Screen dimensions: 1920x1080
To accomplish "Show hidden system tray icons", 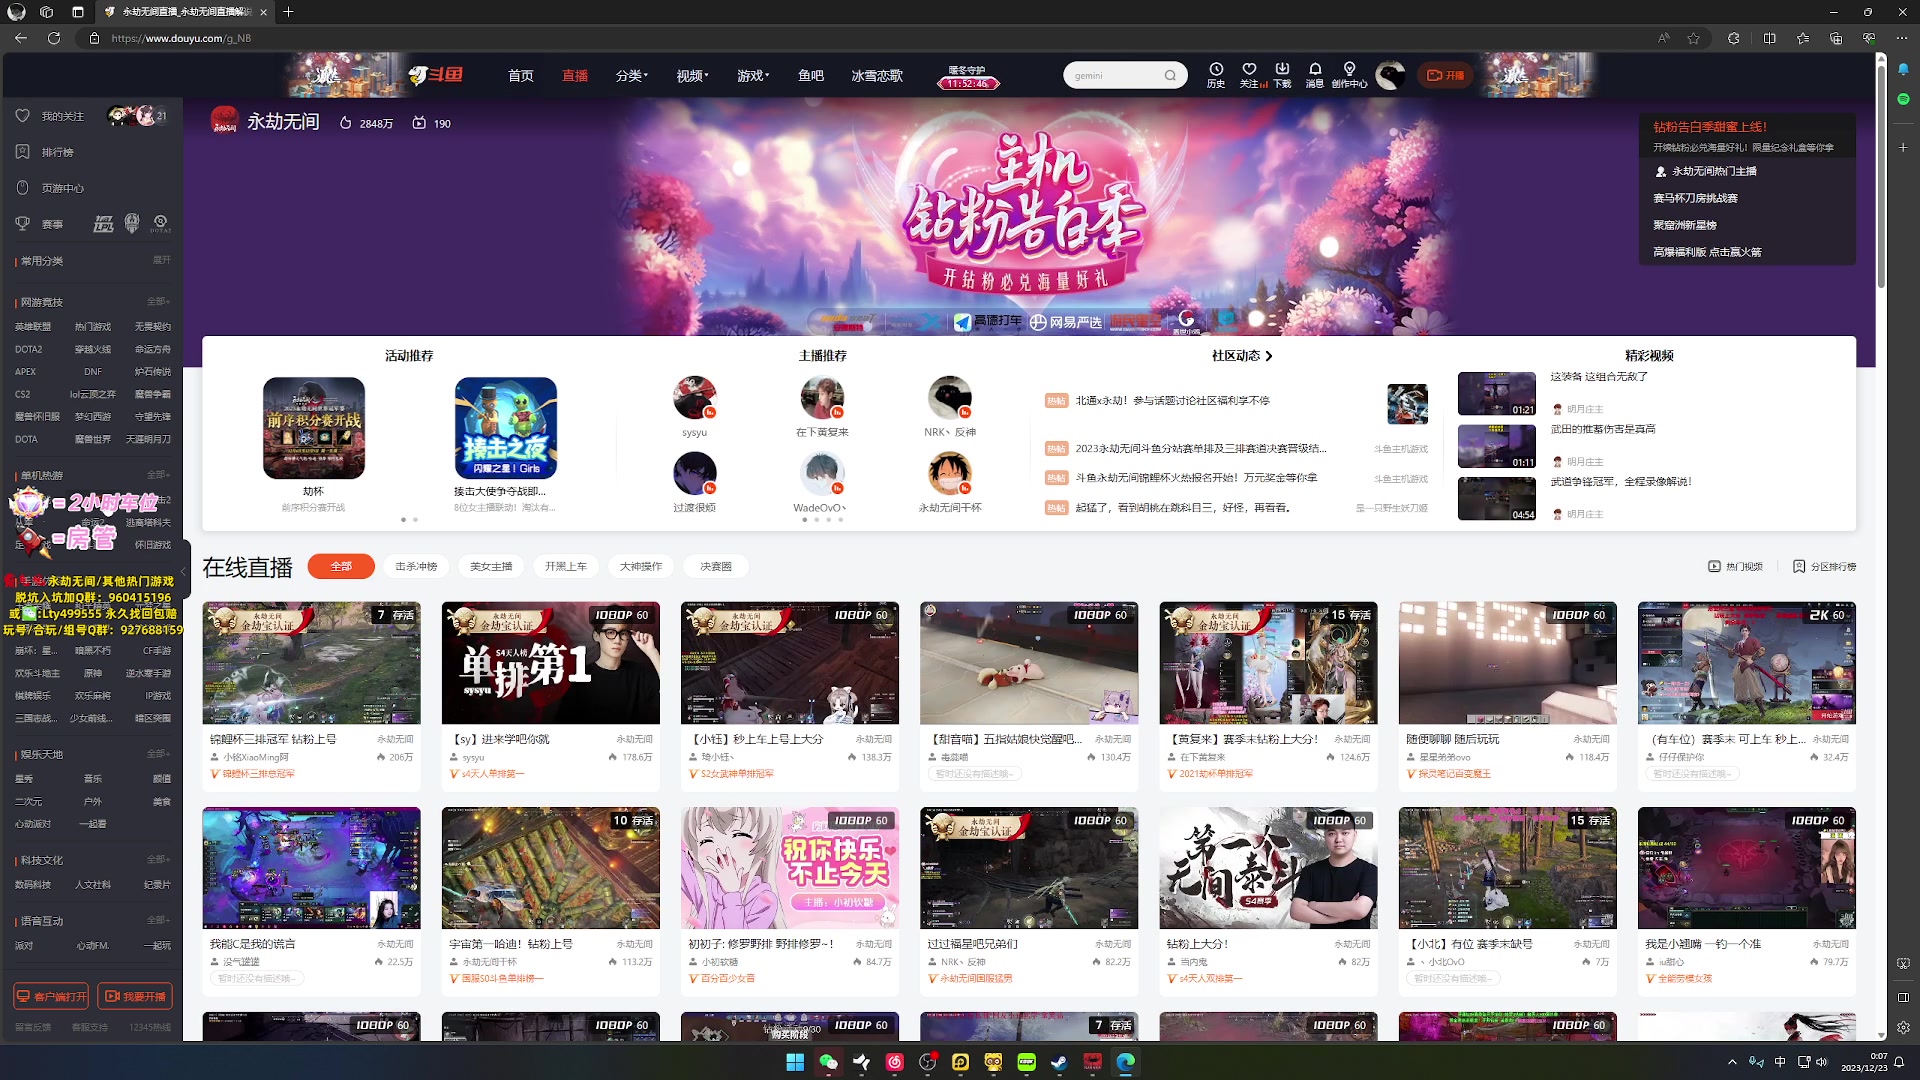I will [1732, 1062].
